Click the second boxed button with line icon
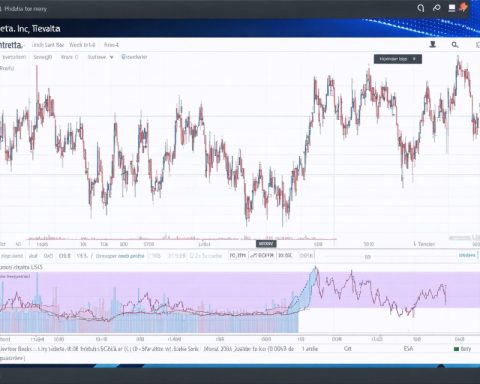480x384 pixels. pos(262,256)
